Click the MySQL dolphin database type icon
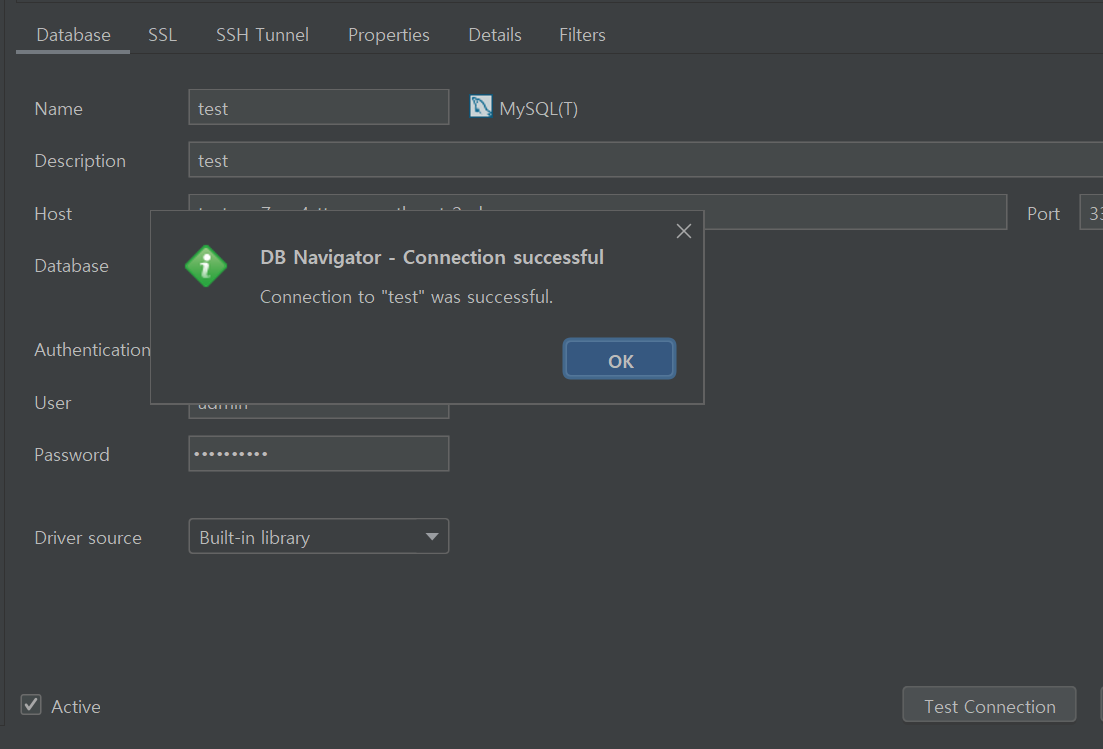The image size is (1103, 749). tap(480, 107)
